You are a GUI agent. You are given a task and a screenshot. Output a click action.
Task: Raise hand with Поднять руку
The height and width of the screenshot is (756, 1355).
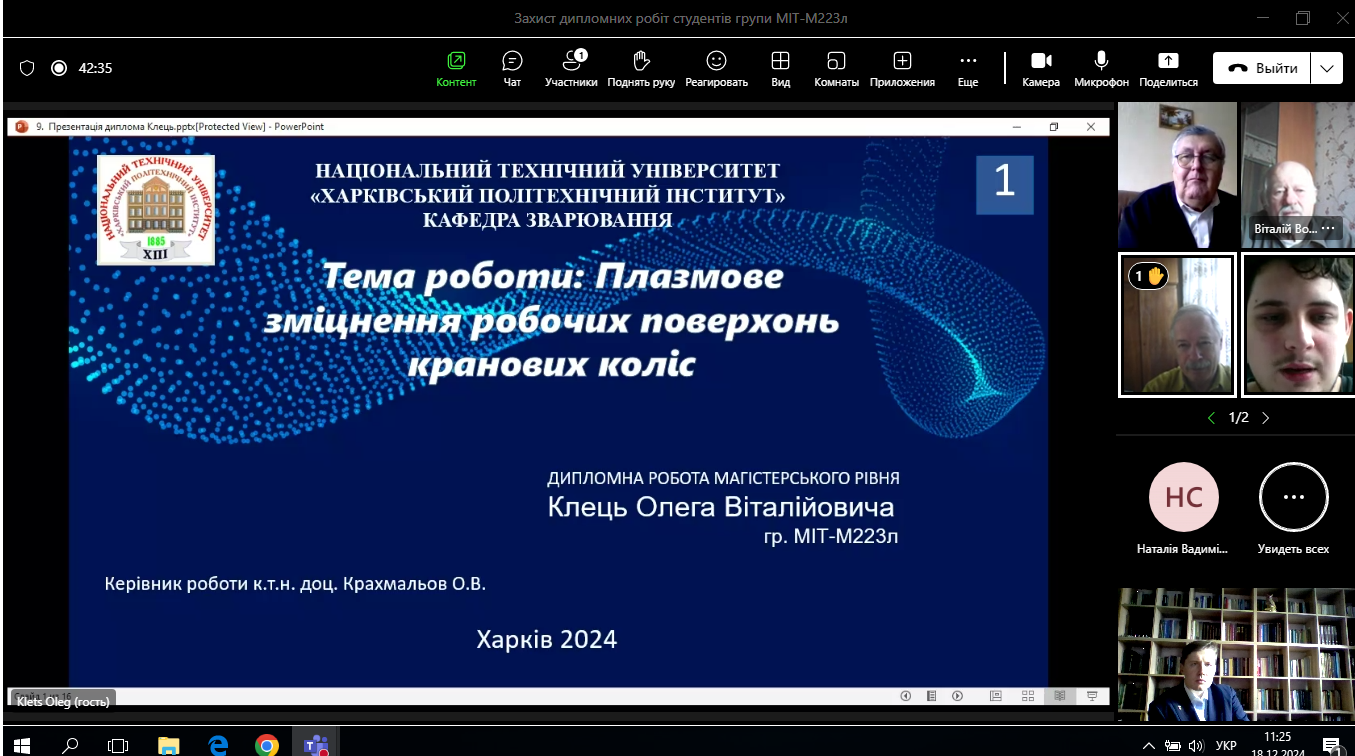pos(641,69)
